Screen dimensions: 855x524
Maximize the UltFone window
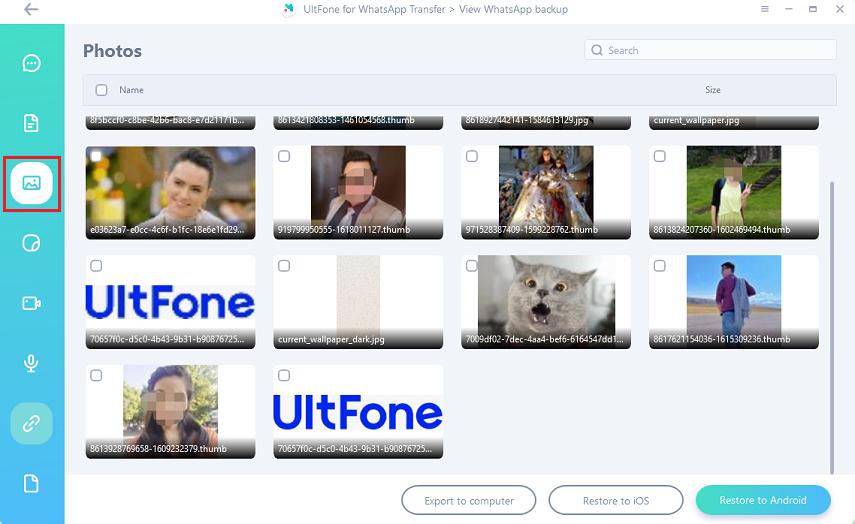click(x=812, y=9)
